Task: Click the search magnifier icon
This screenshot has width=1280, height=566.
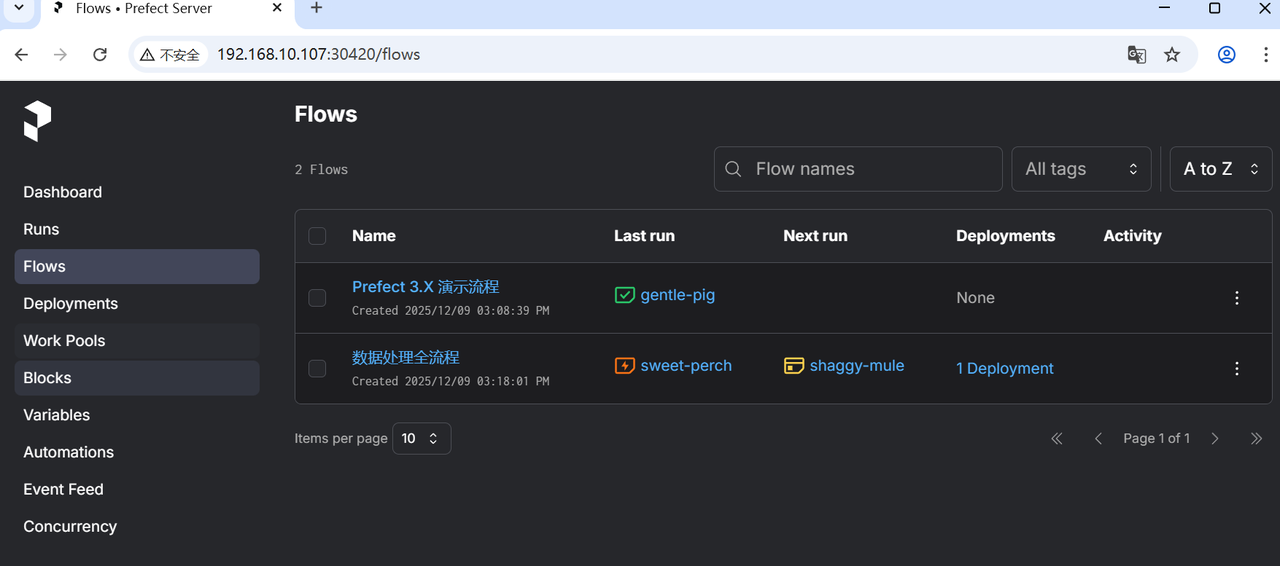Action: coord(733,169)
